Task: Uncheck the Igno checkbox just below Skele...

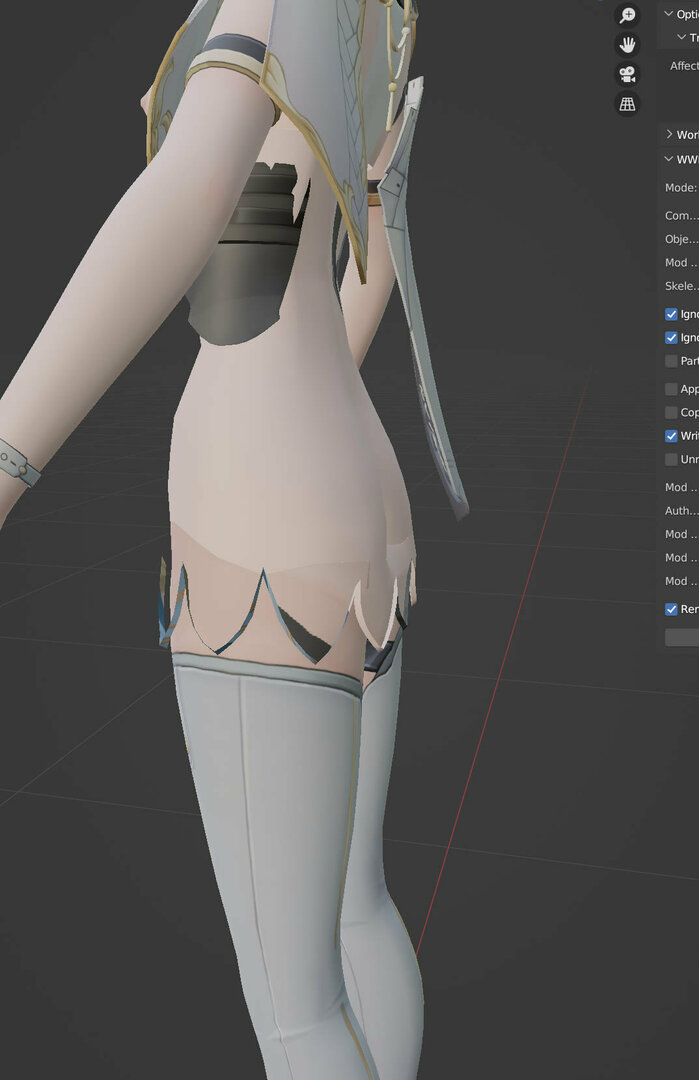Action: coord(671,314)
